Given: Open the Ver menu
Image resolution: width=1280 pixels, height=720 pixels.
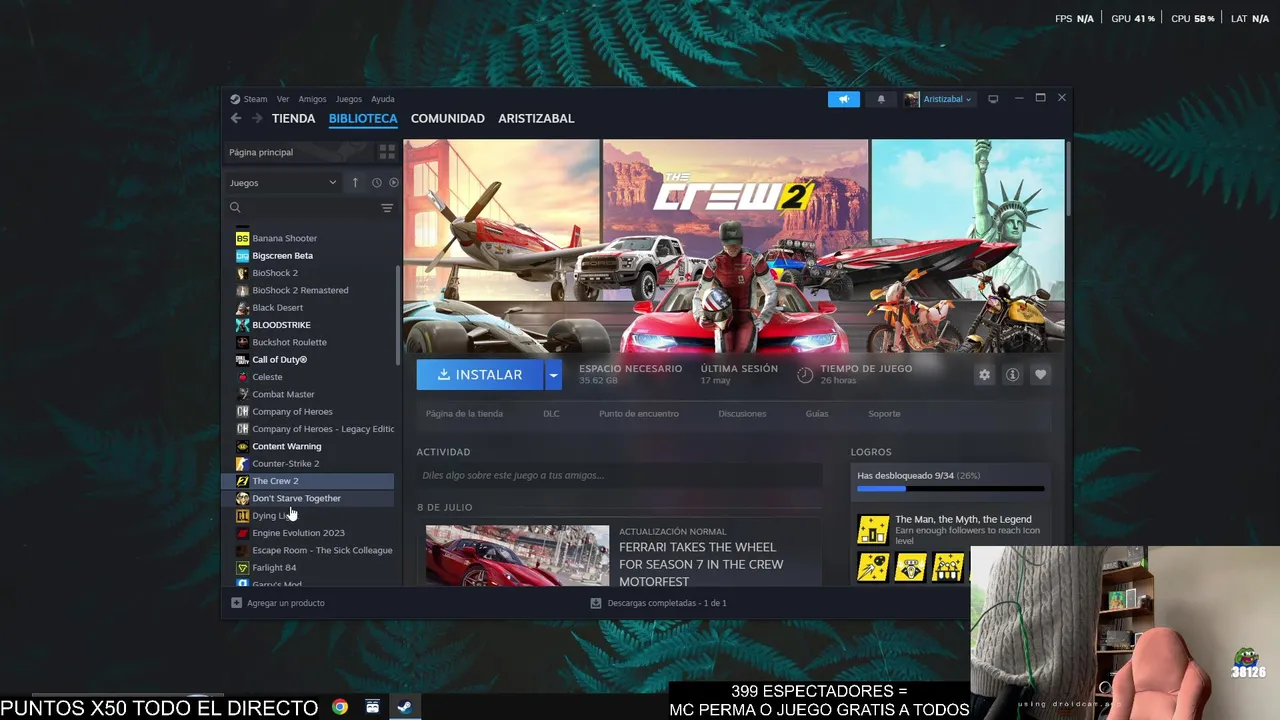Looking at the screenshot, I should tap(283, 99).
